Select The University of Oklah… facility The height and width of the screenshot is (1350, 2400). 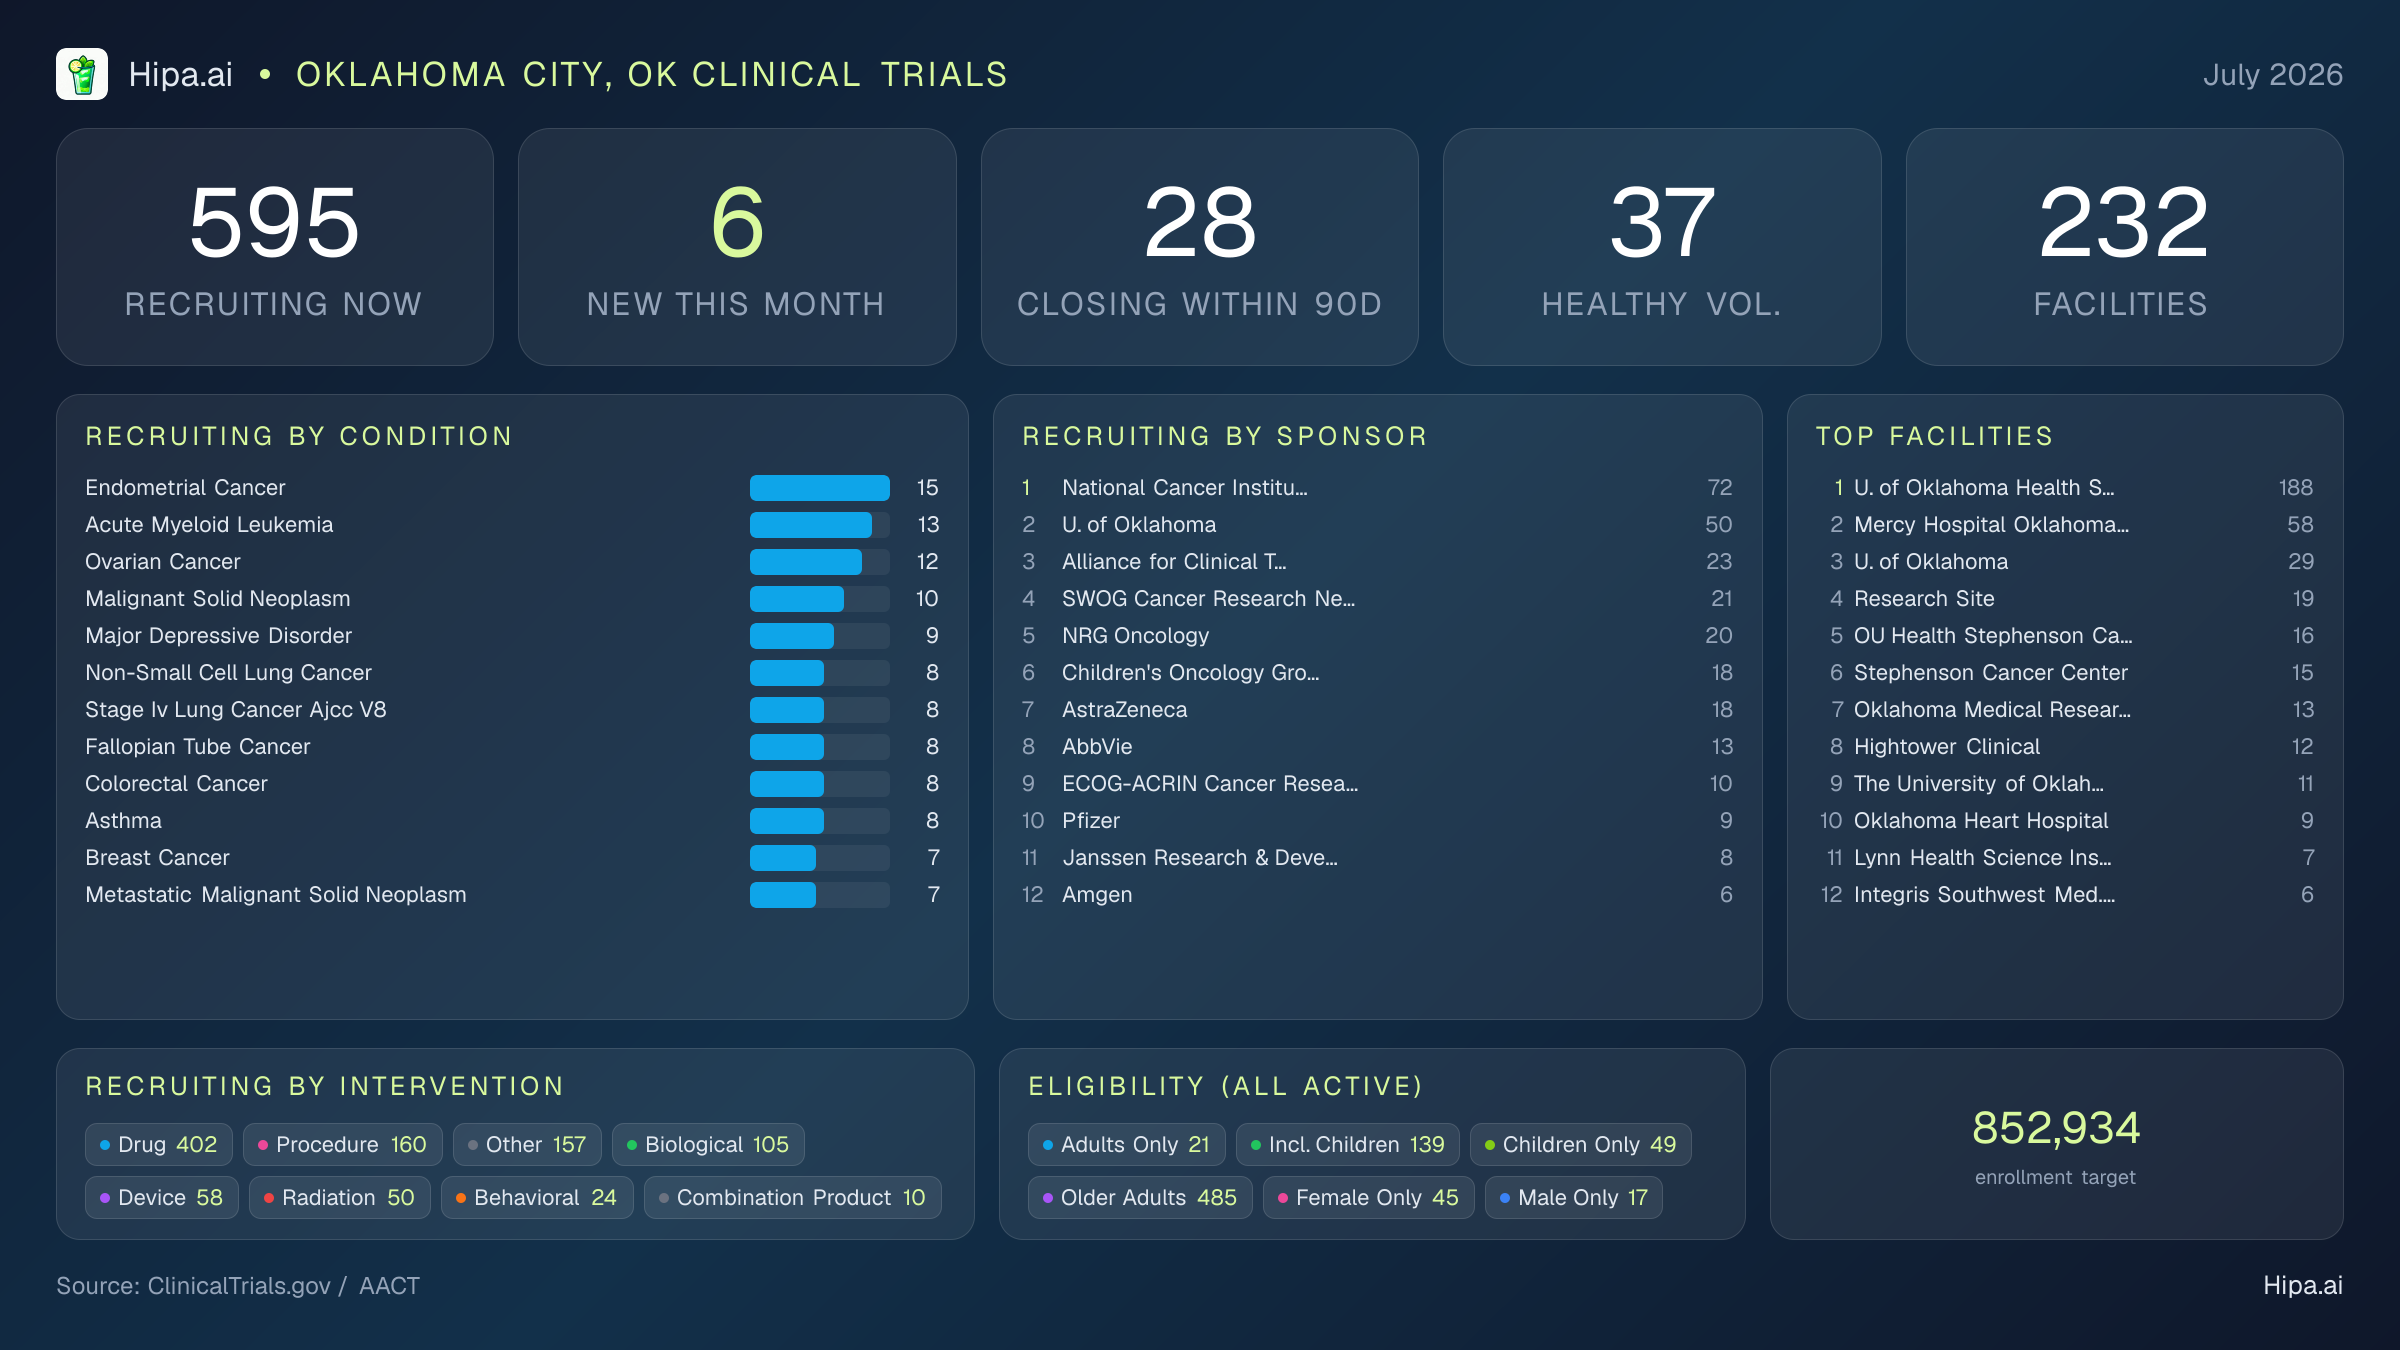pos(2065,783)
